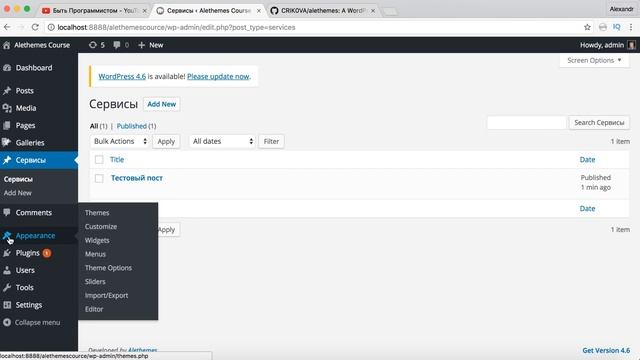Open the WordPress 4.6 link

(x=122, y=76)
